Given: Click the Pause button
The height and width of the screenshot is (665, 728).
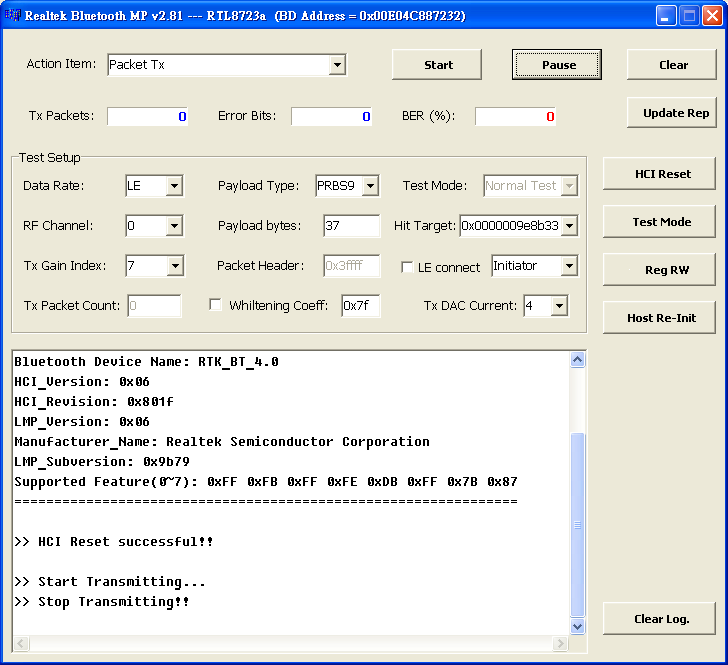Looking at the screenshot, I should point(557,65).
